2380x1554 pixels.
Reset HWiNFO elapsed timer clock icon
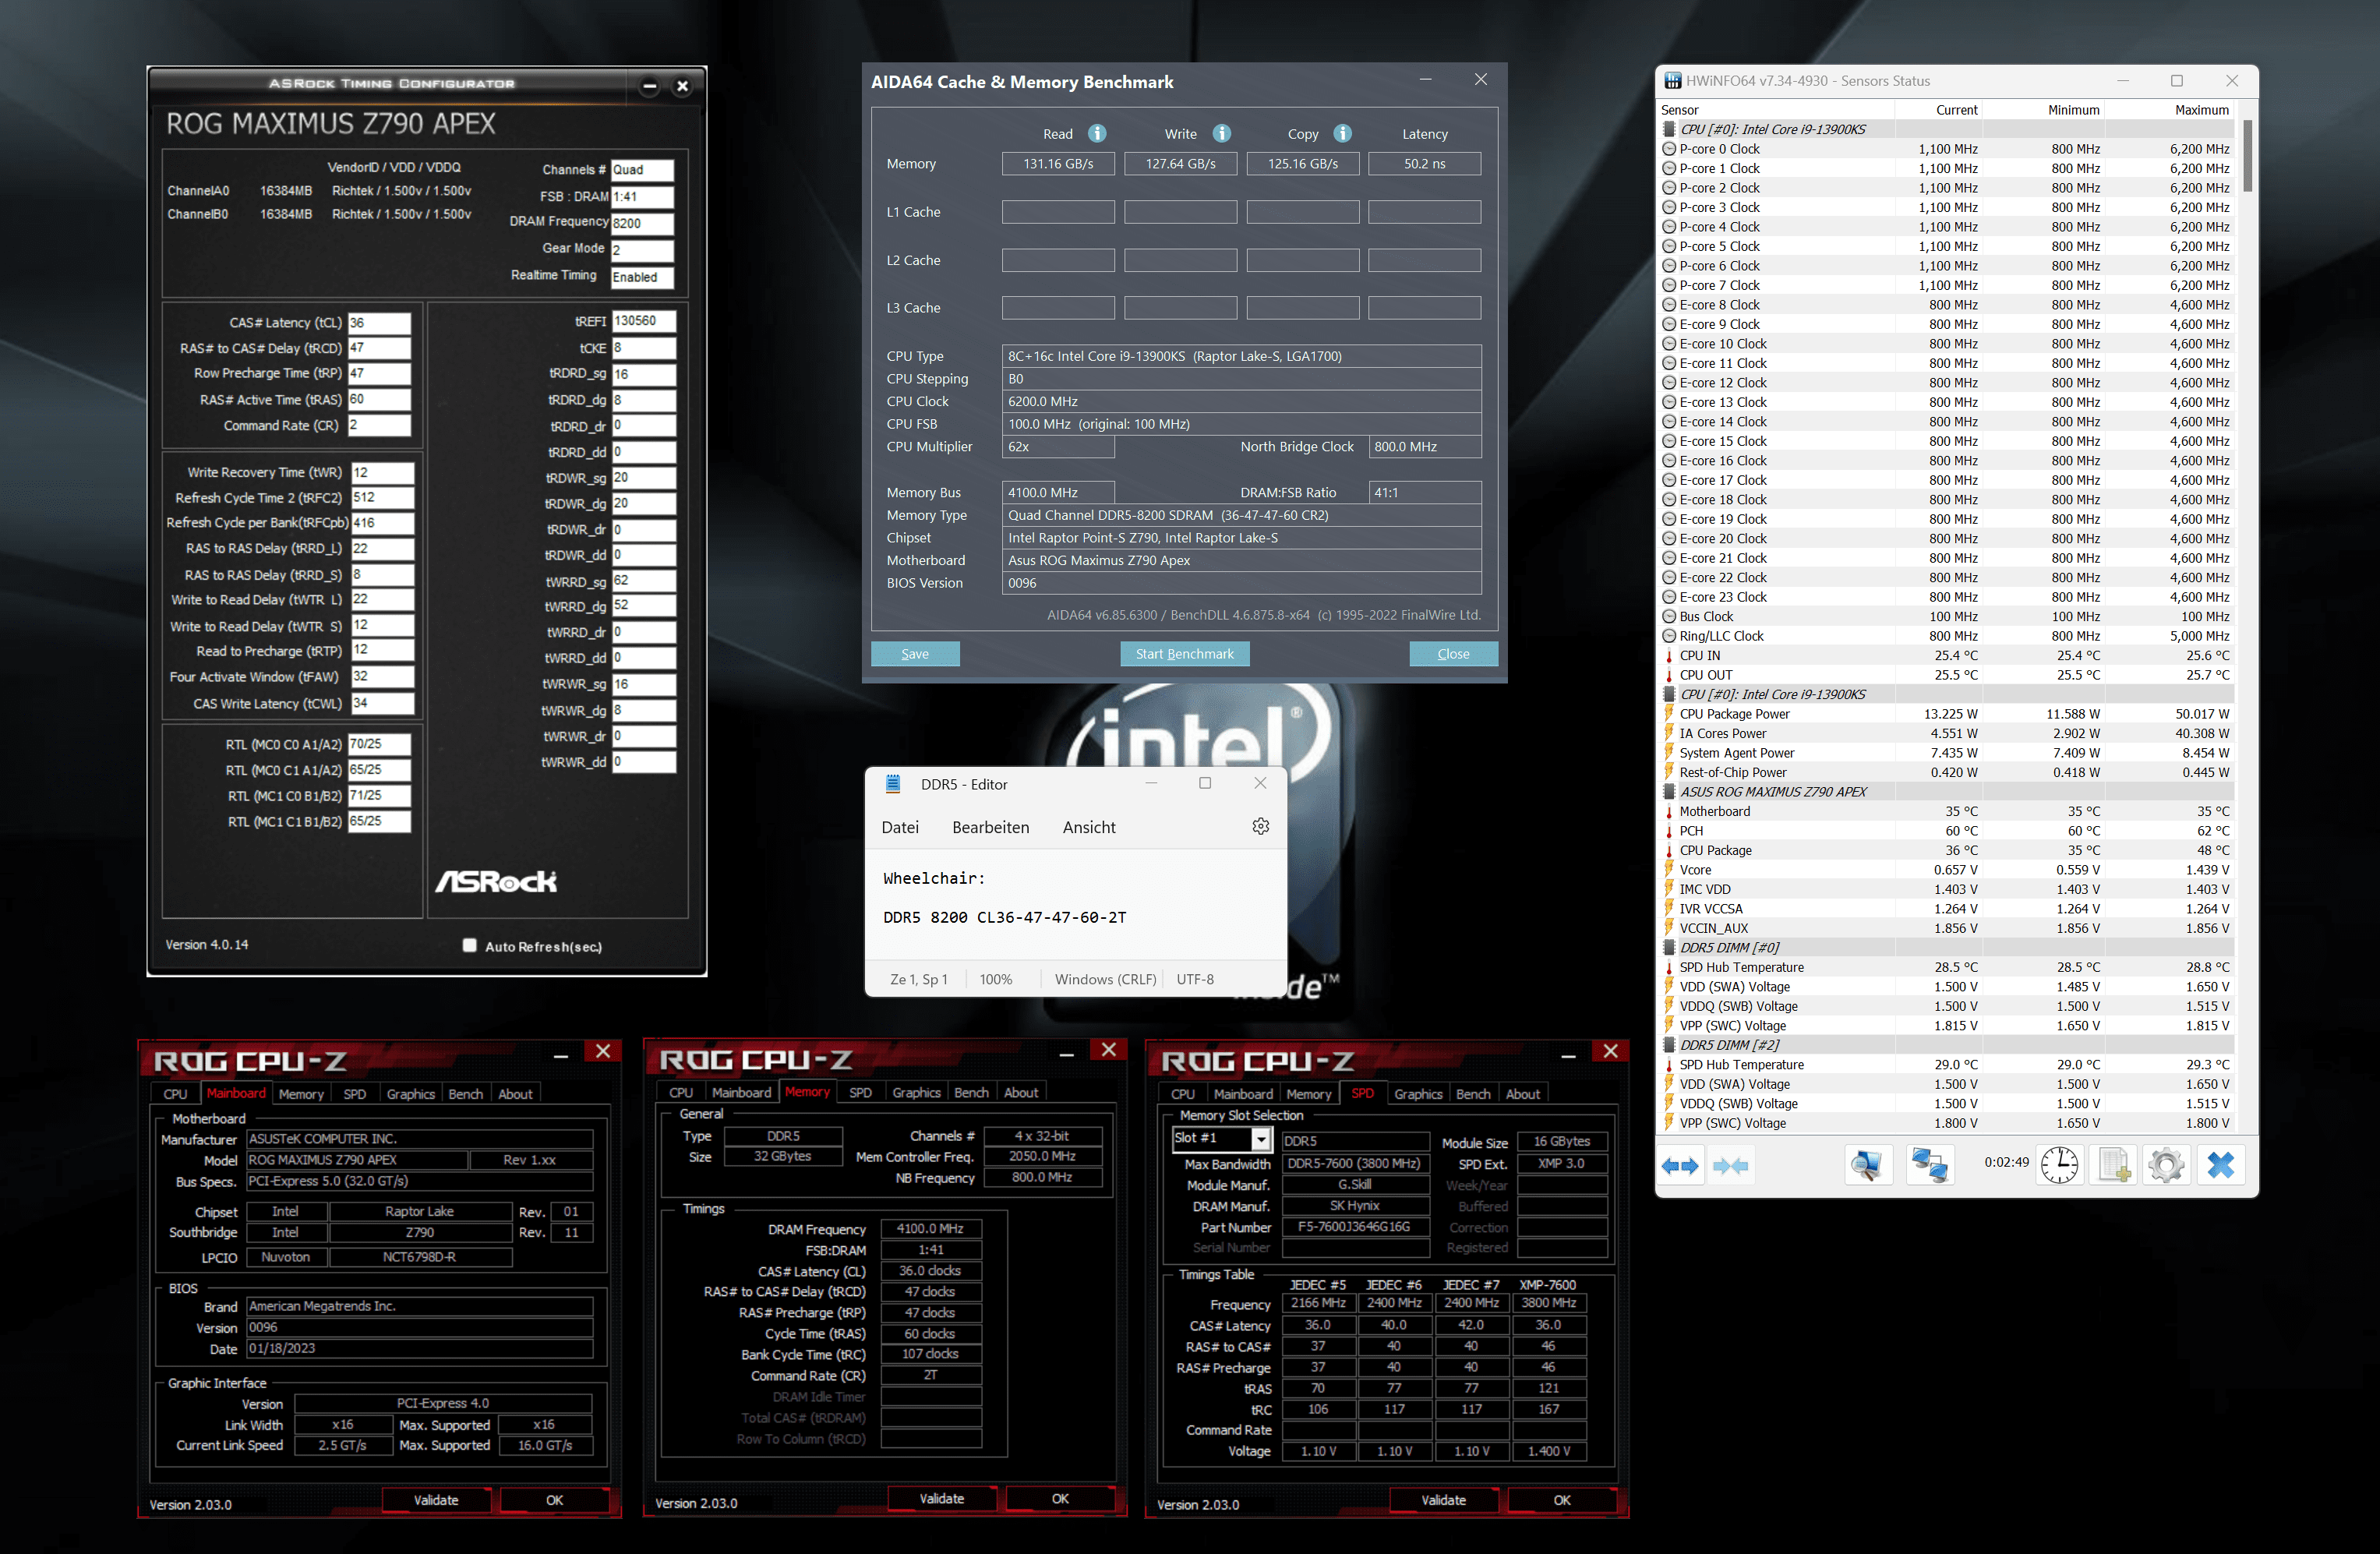[x=2059, y=1166]
